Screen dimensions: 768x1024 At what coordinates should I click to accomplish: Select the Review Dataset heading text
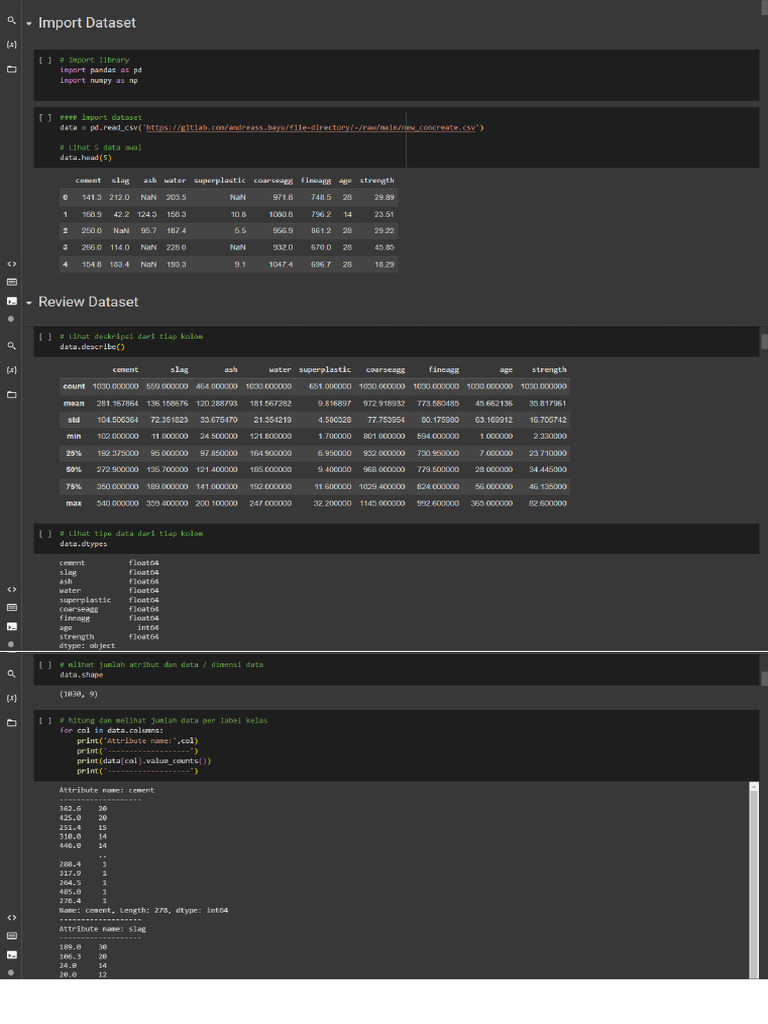[x=88, y=302]
